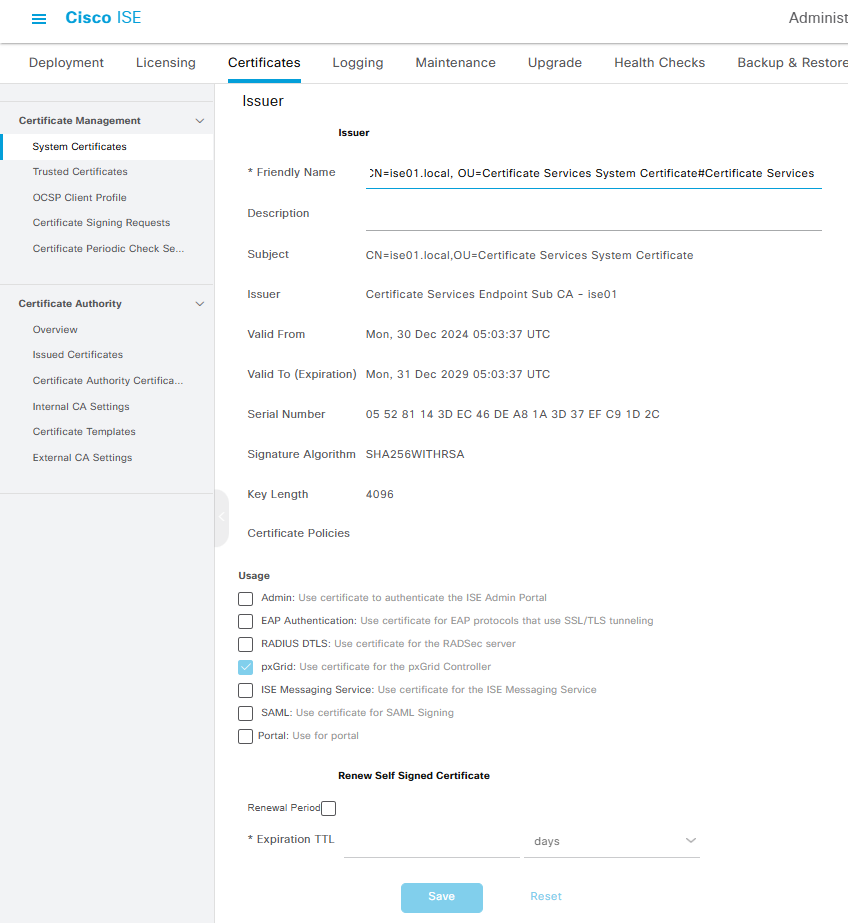This screenshot has height=923, width=848.
Task: Switch to the Deployment tab
Action: click(x=66, y=62)
